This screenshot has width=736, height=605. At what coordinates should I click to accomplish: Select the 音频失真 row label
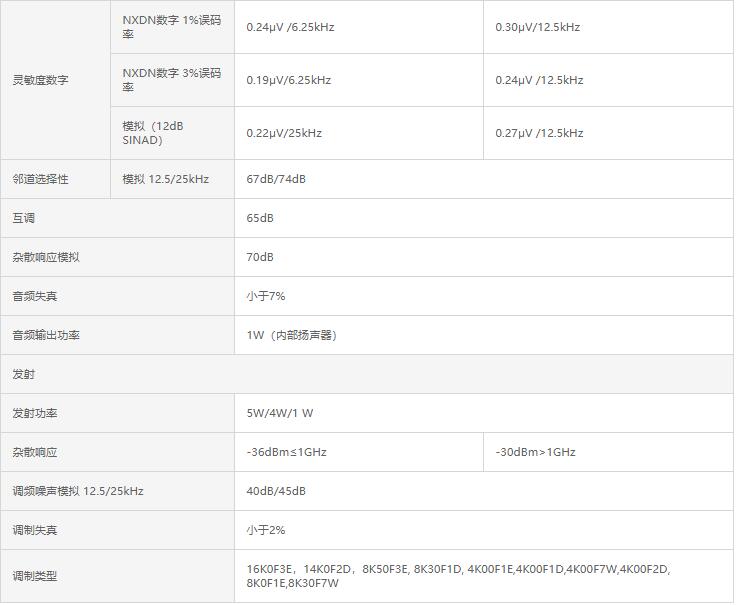click(34, 296)
